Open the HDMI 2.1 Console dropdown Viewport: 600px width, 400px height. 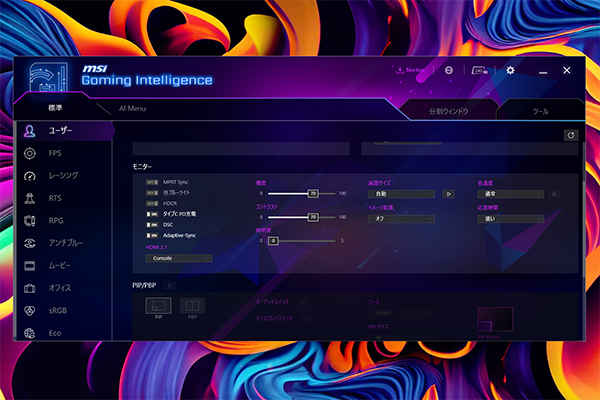[178, 258]
